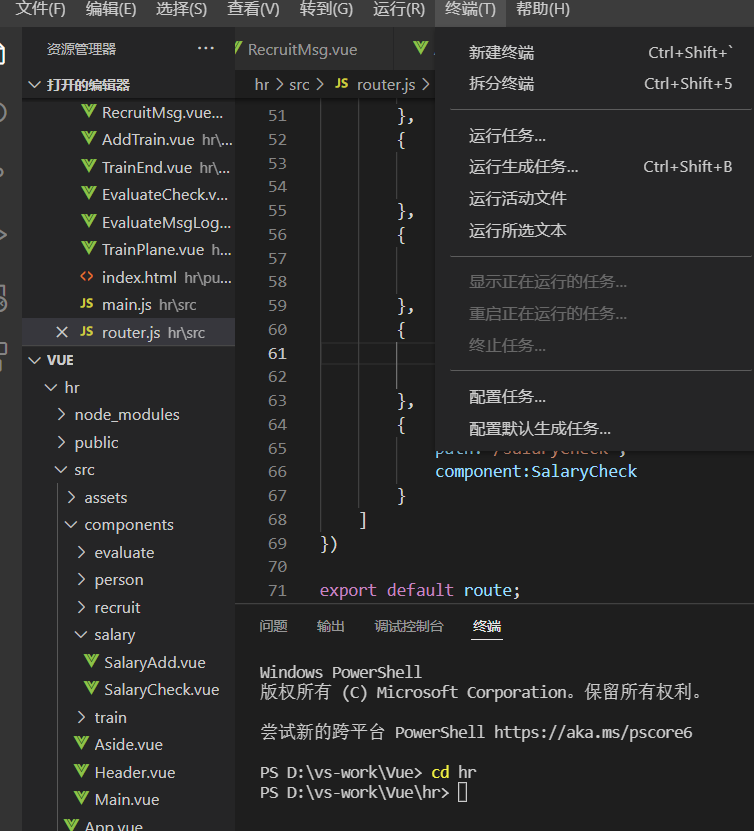The image size is (754, 831).
Task: Open AddTrain.vue in open editors list
Action: 148,139
